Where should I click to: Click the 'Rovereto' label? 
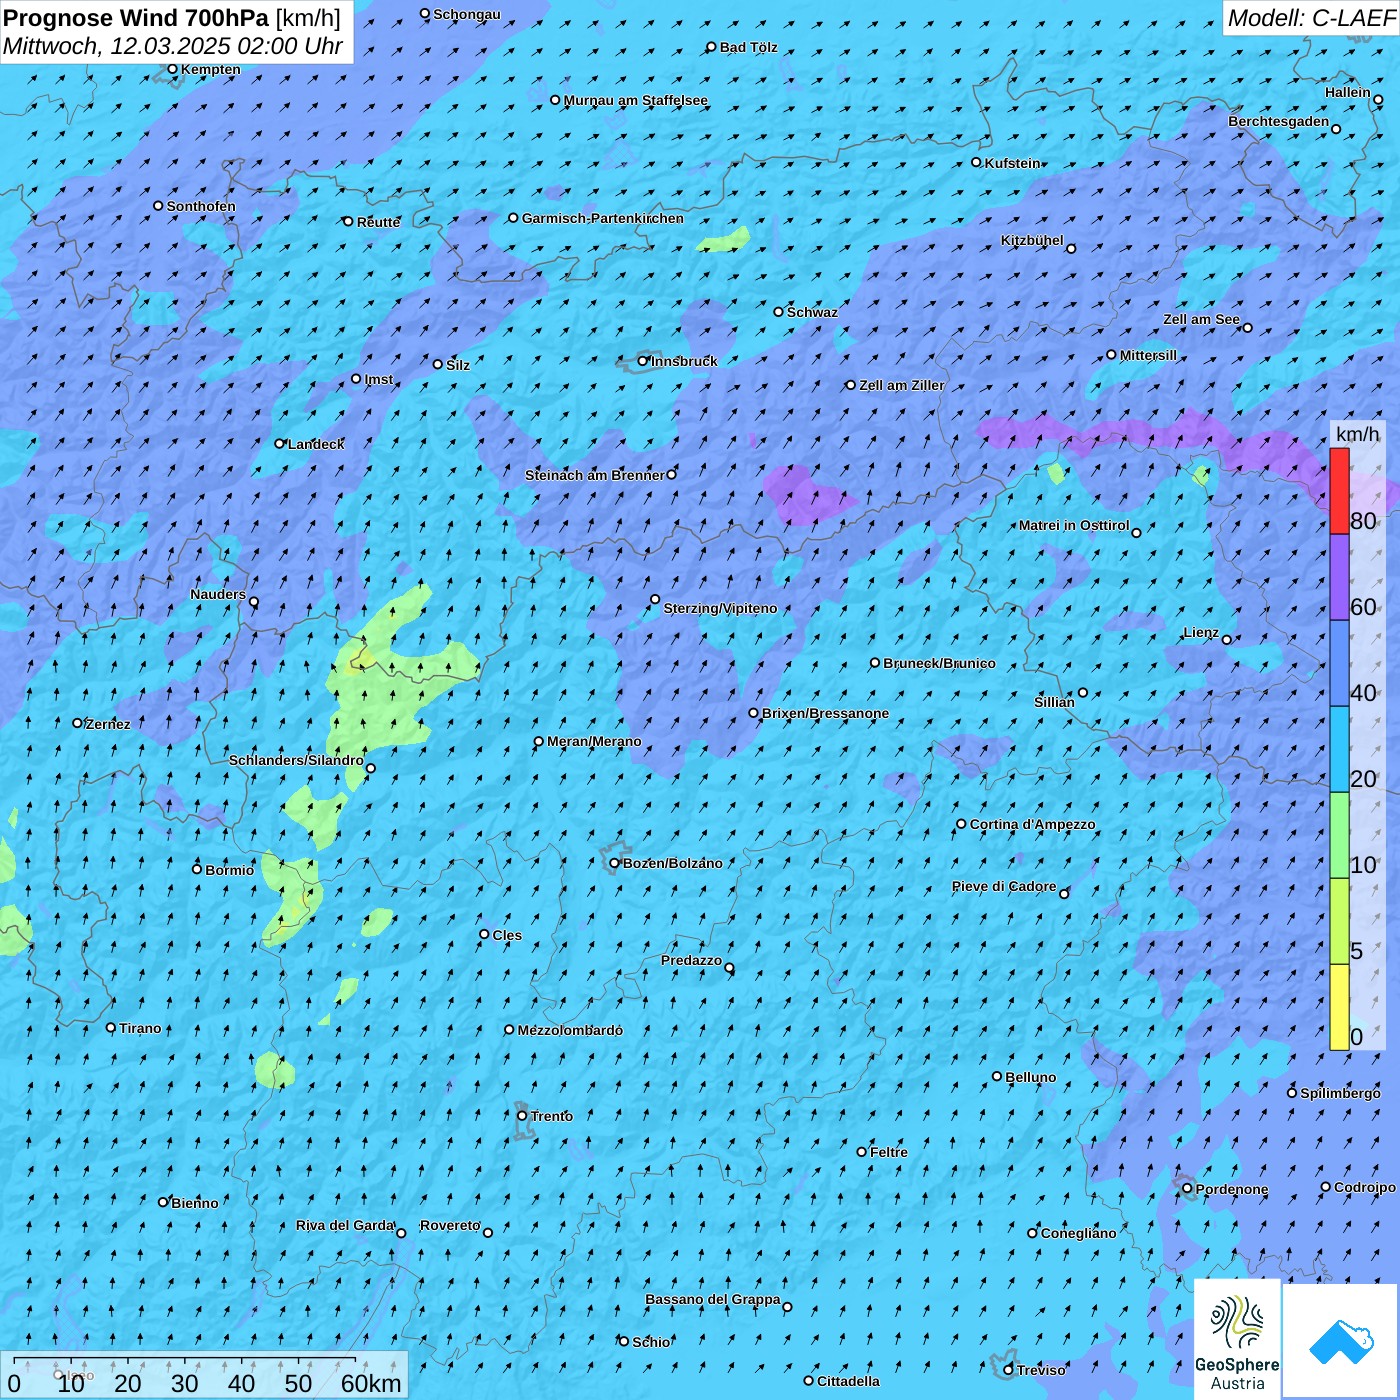(450, 1225)
